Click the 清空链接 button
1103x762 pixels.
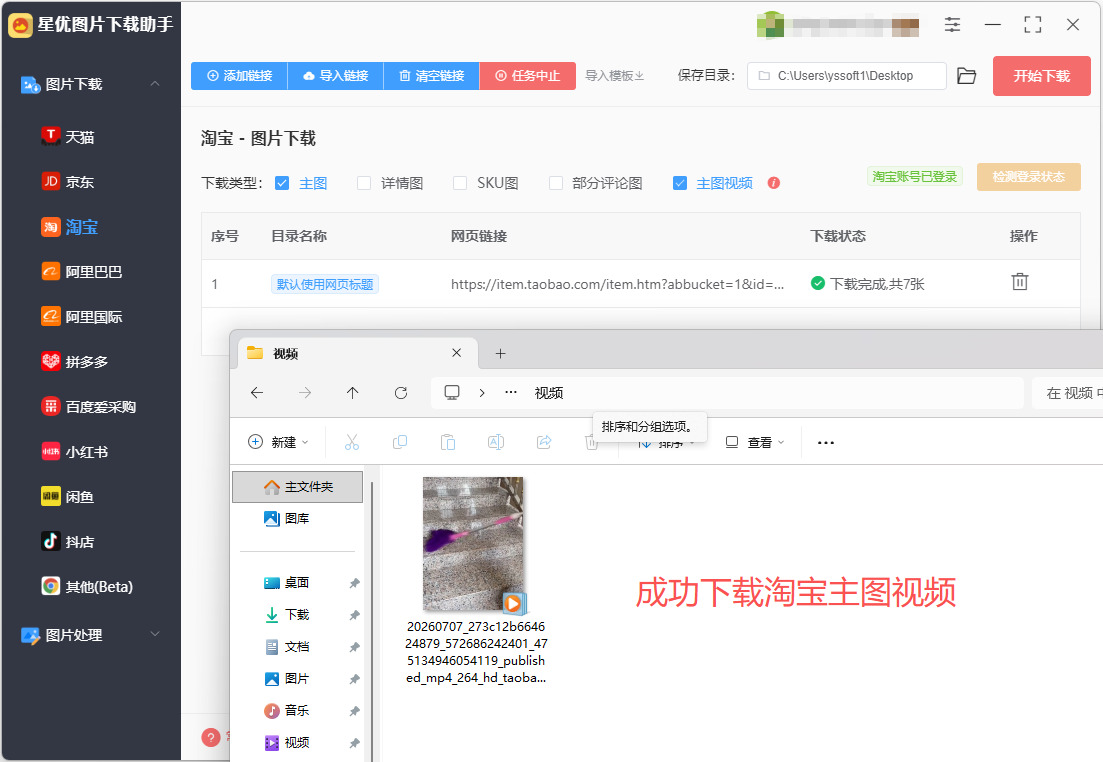click(431, 75)
